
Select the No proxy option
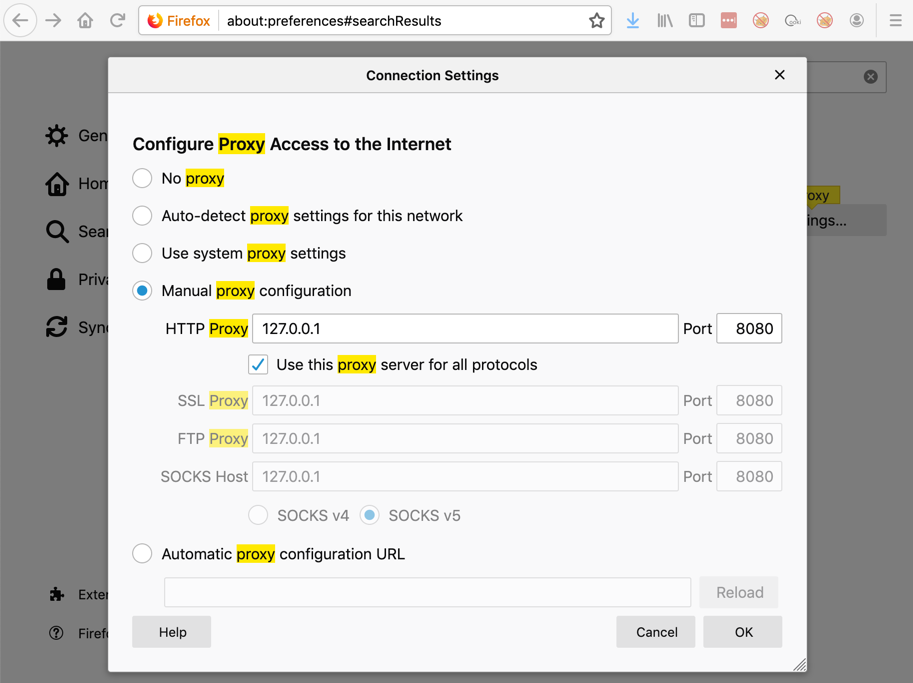pyautogui.click(x=143, y=178)
